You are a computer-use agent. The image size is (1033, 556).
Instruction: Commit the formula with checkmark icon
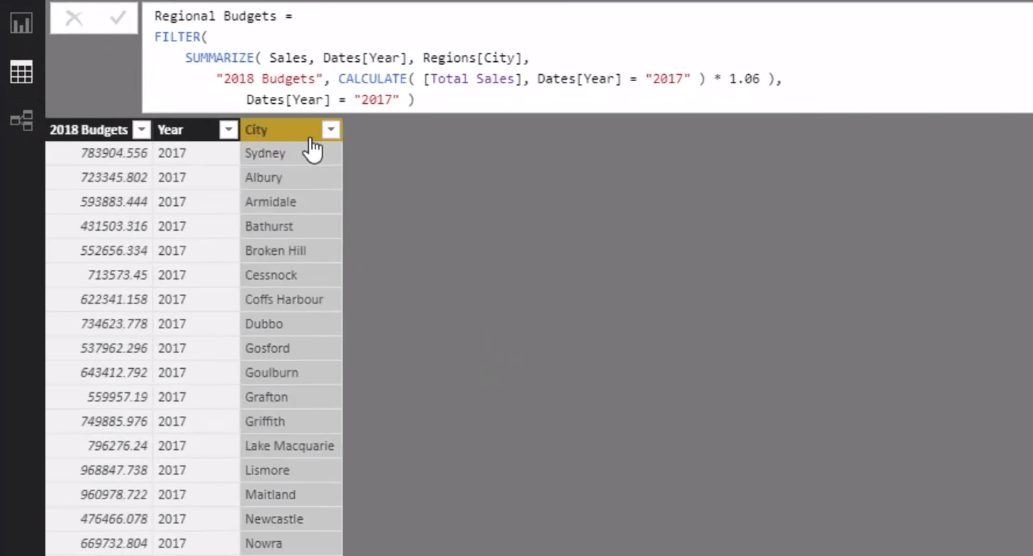click(117, 18)
